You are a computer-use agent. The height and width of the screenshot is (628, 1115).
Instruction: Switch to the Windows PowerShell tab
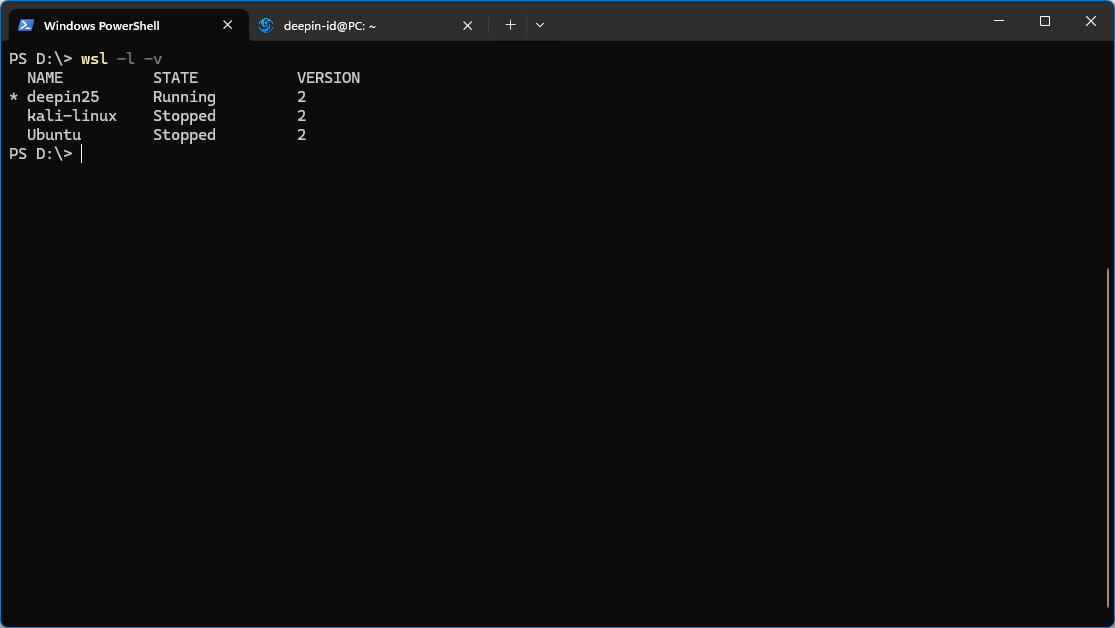(128, 26)
